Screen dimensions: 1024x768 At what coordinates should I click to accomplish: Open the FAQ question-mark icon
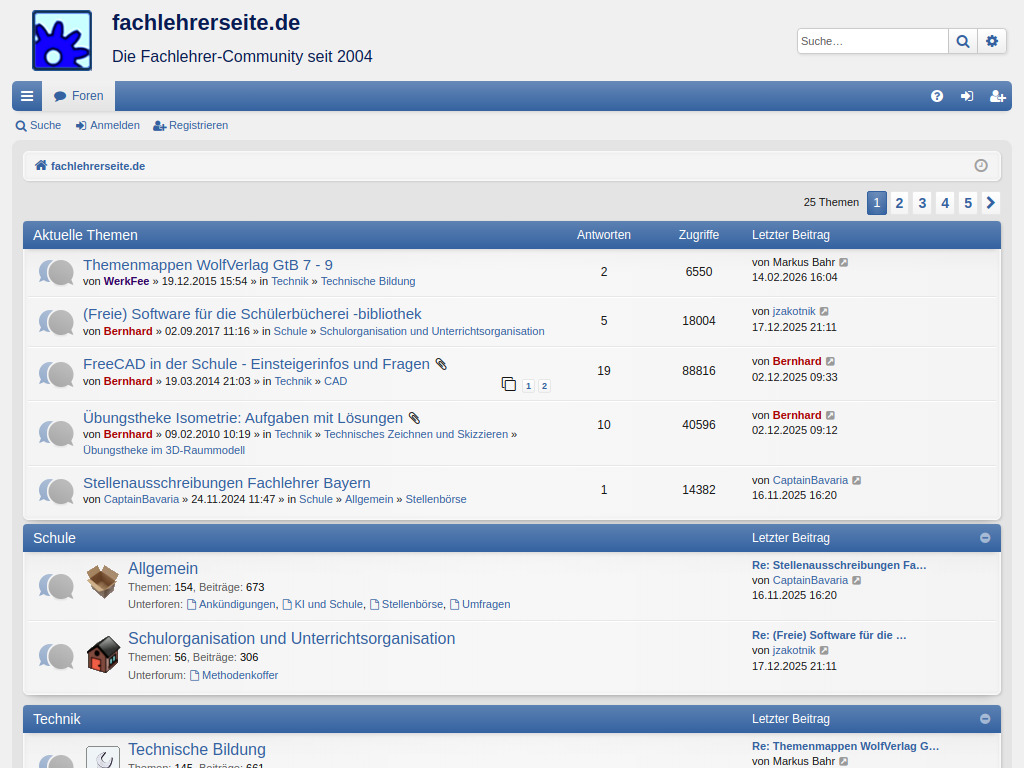[x=937, y=96]
